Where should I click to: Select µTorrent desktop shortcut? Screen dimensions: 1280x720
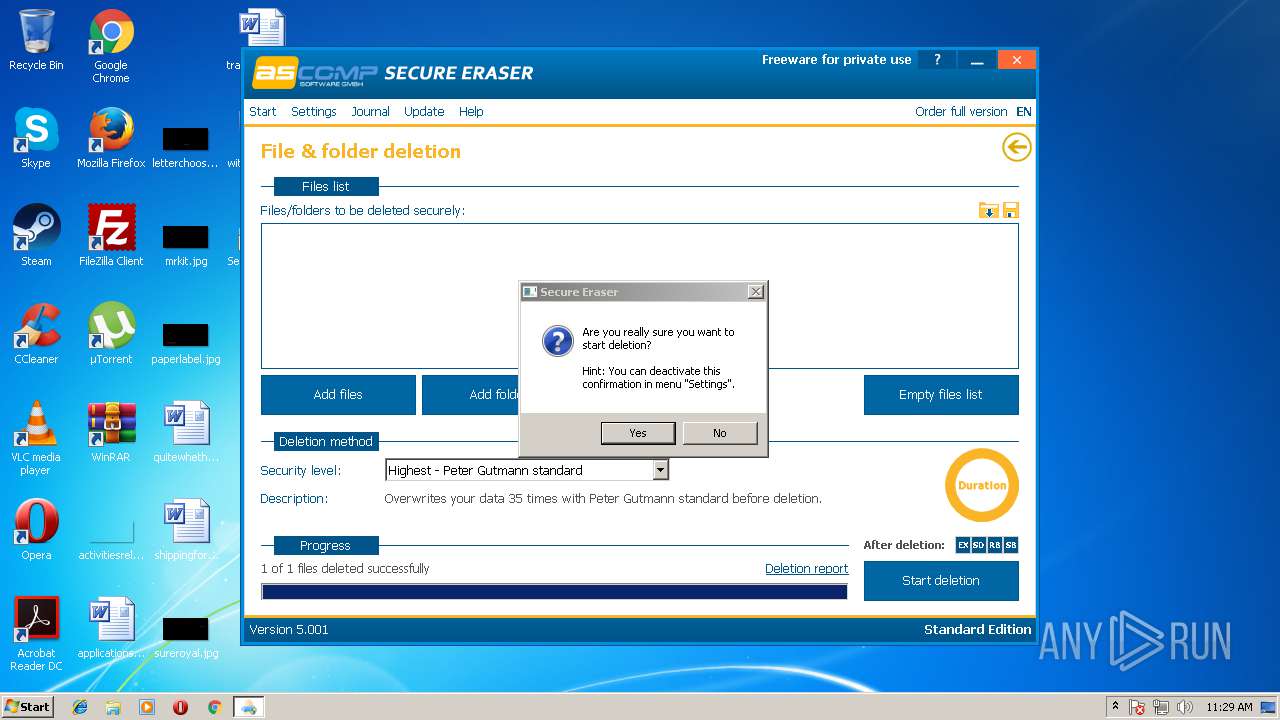111,334
